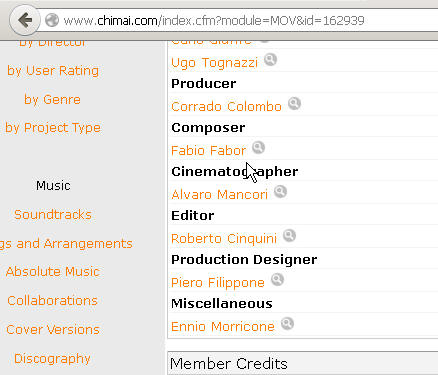Click magnifier icon next to Ugo Tognazzi
The height and width of the screenshot is (375, 438).
coord(270,60)
